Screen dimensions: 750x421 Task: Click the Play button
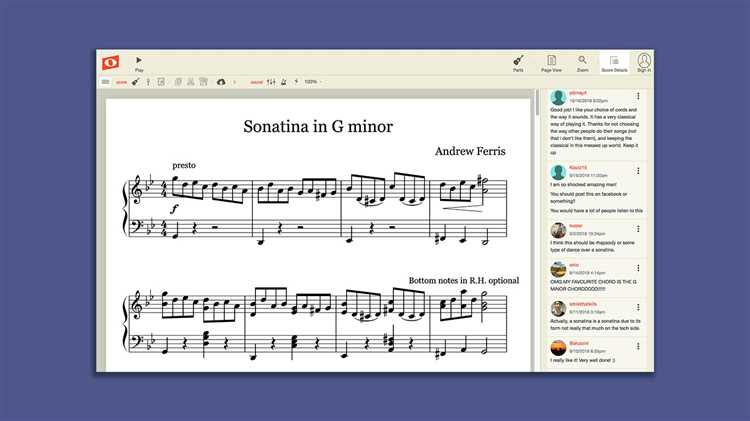[x=139, y=64]
